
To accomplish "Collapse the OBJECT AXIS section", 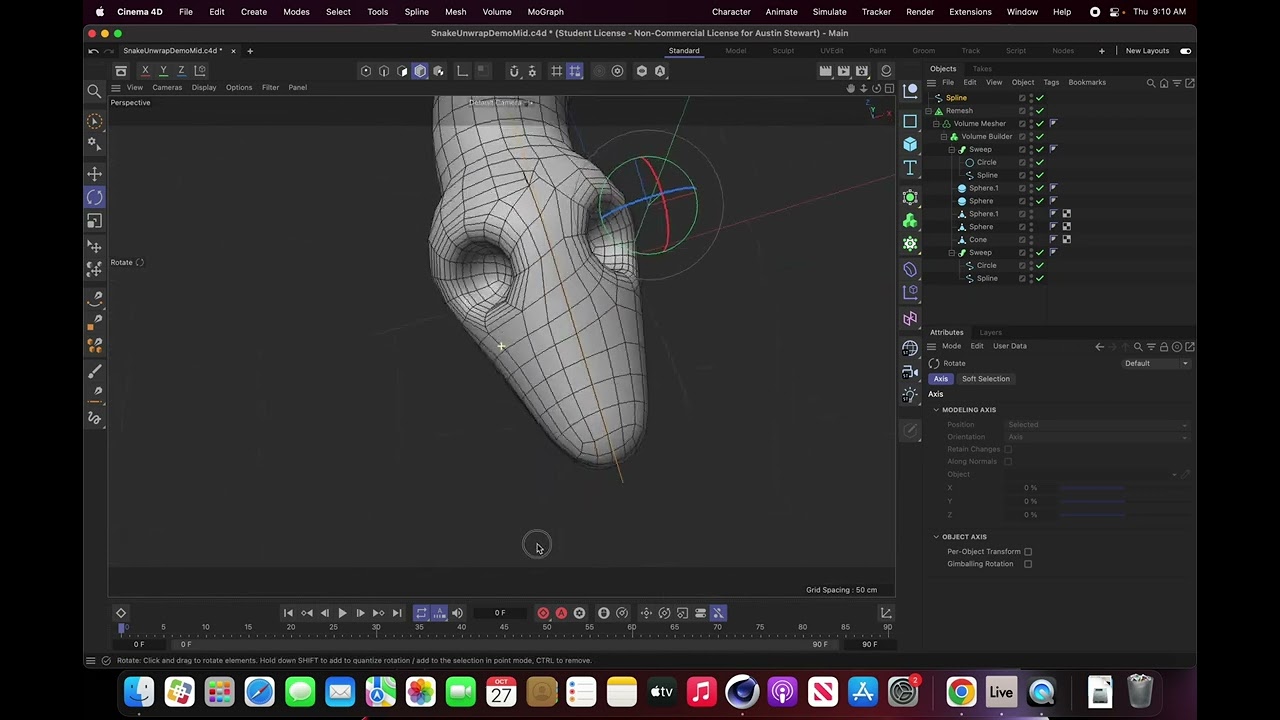I will pyautogui.click(x=937, y=537).
